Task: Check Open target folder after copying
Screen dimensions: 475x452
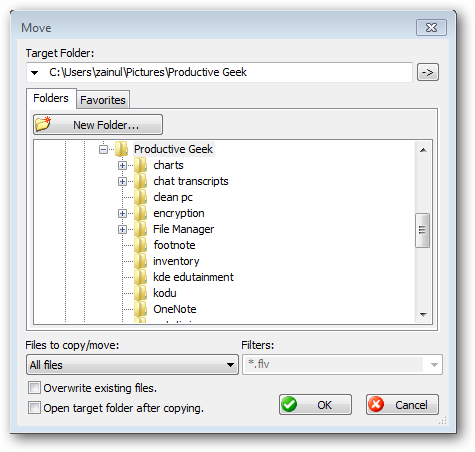Action: pyautogui.click(x=34, y=408)
